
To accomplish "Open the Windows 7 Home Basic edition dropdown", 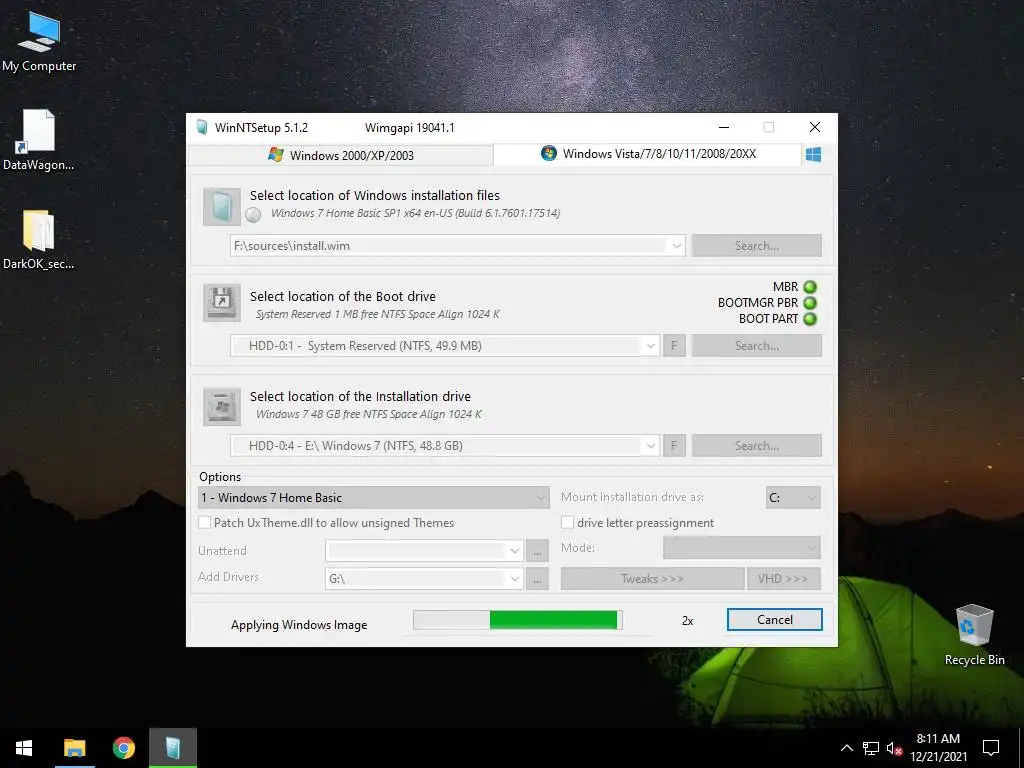I will [374, 498].
